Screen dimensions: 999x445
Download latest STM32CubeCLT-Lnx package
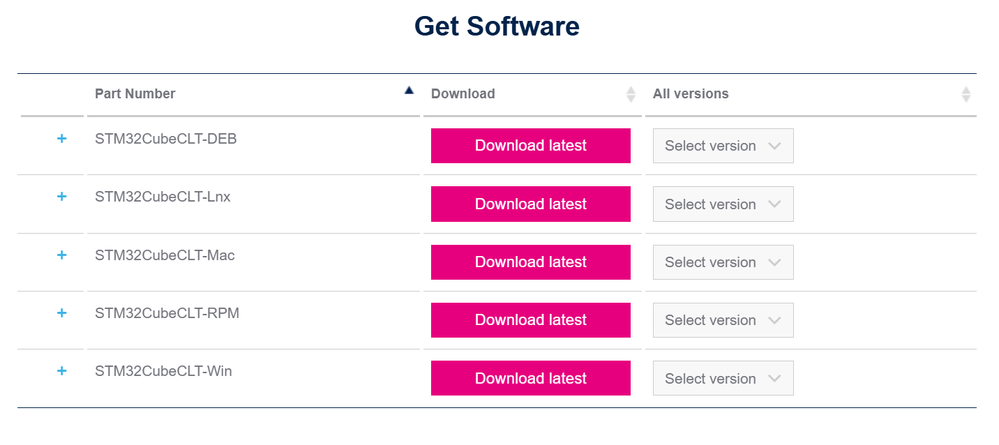click(530, 204)
